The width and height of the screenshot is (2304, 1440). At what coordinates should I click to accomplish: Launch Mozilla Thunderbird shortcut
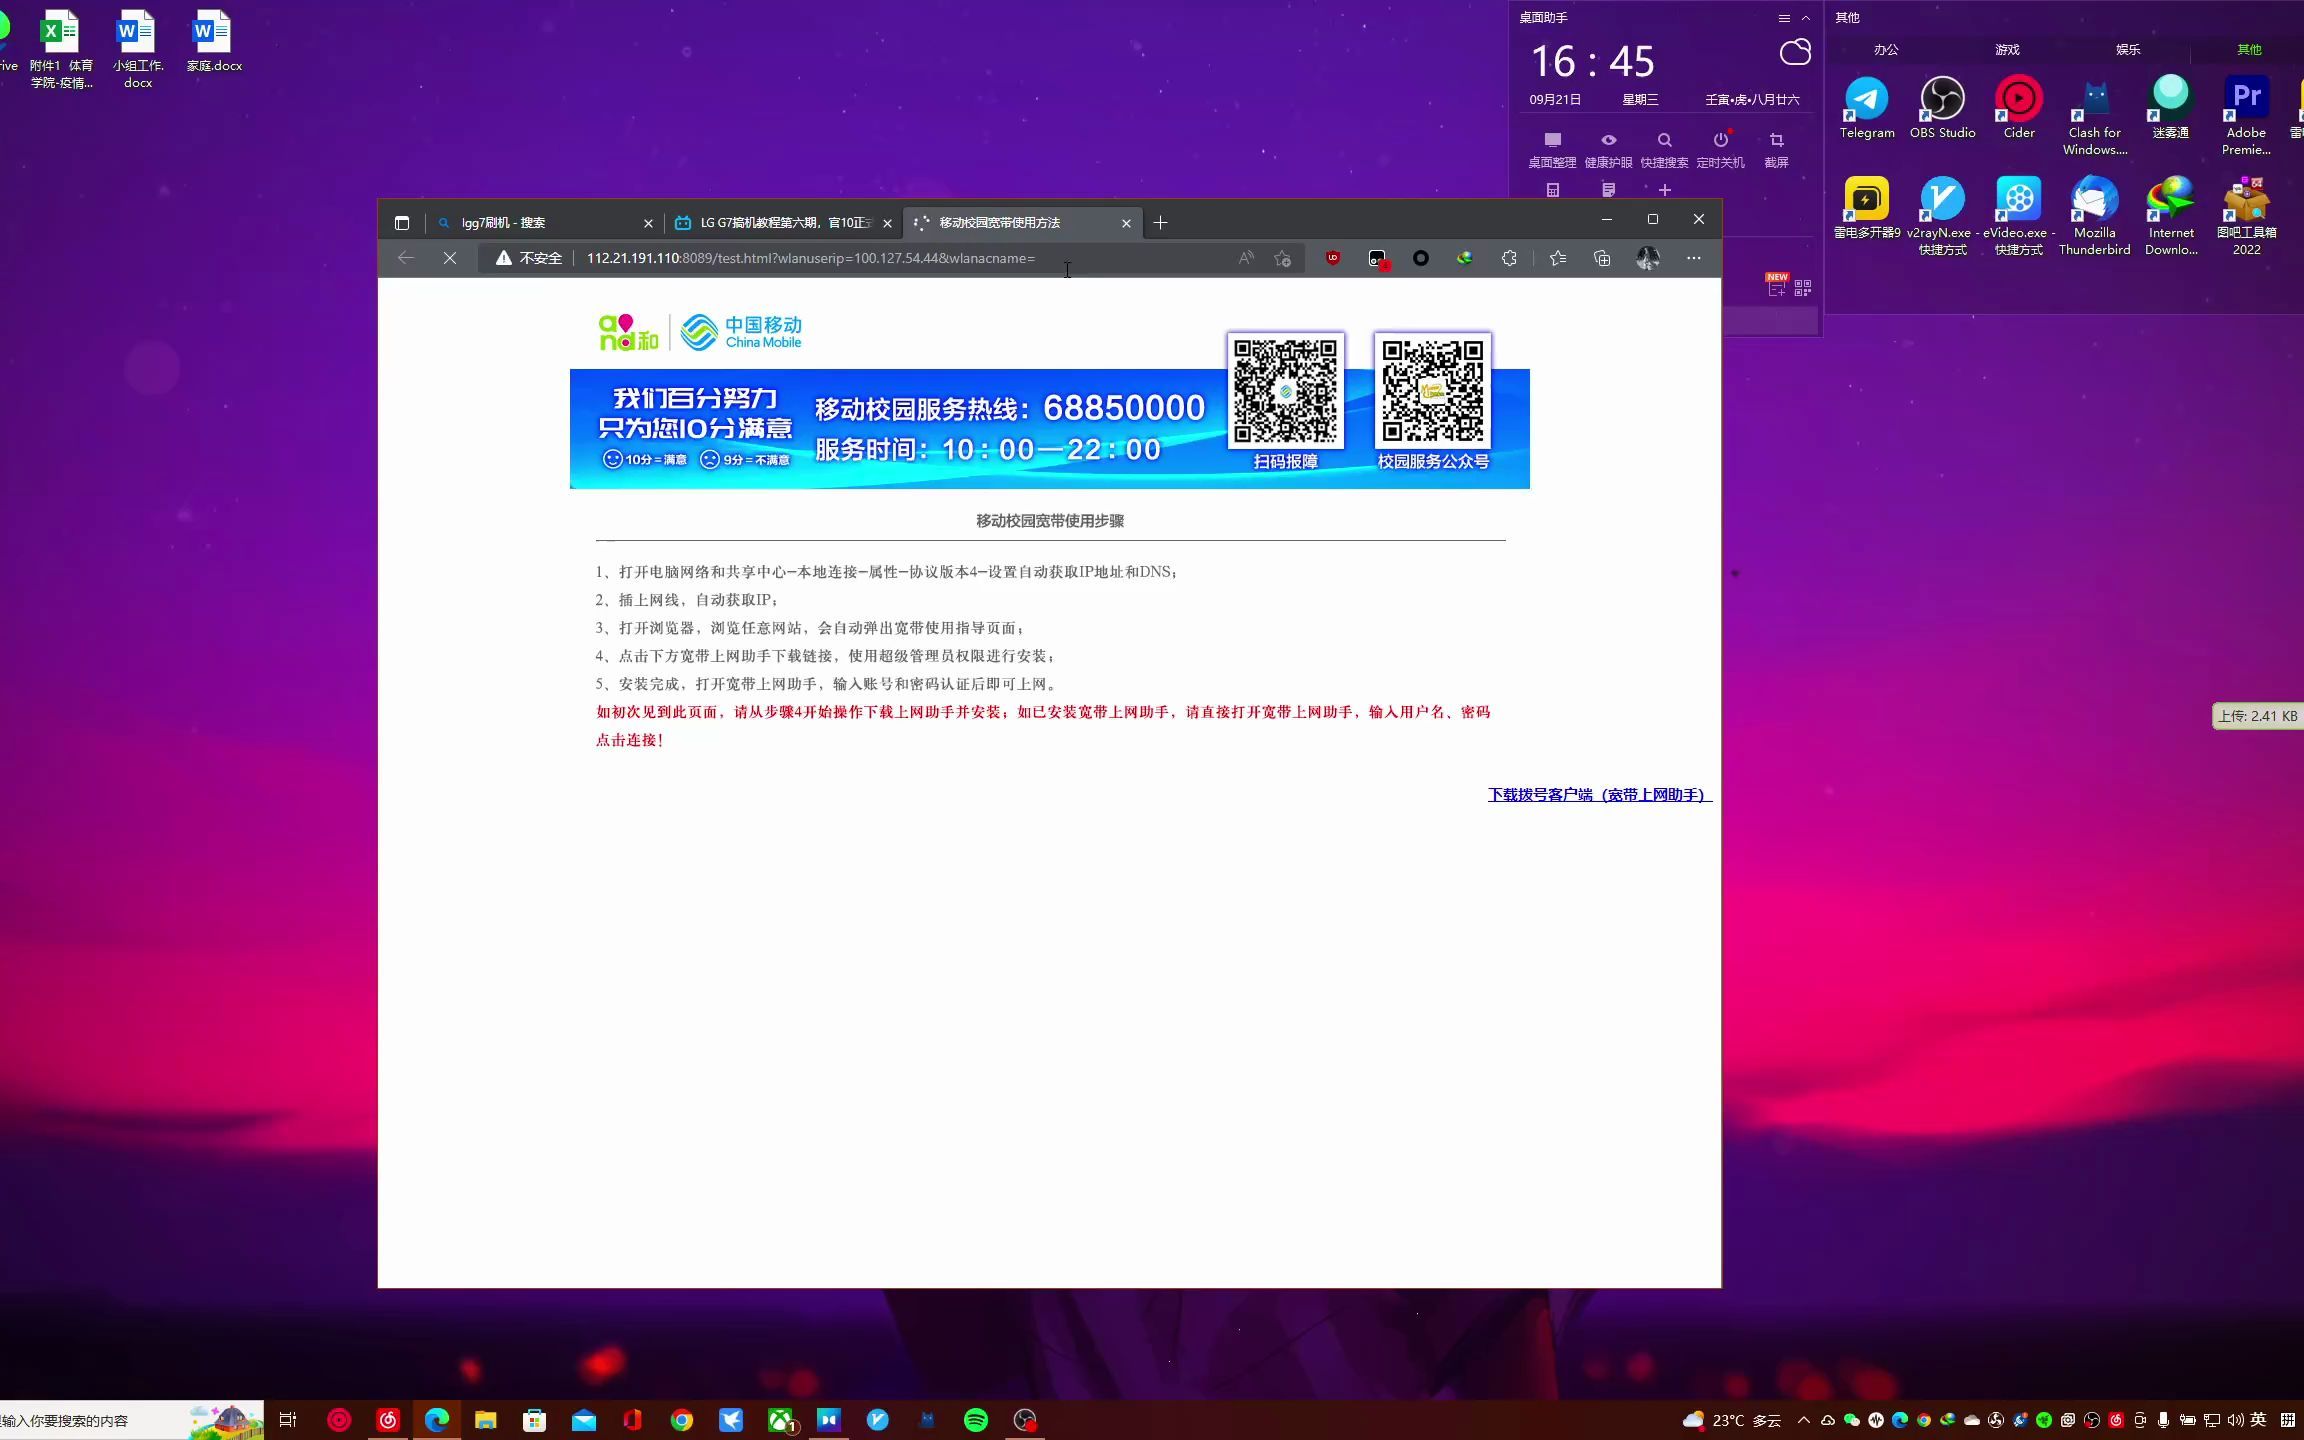(2094, 216)
